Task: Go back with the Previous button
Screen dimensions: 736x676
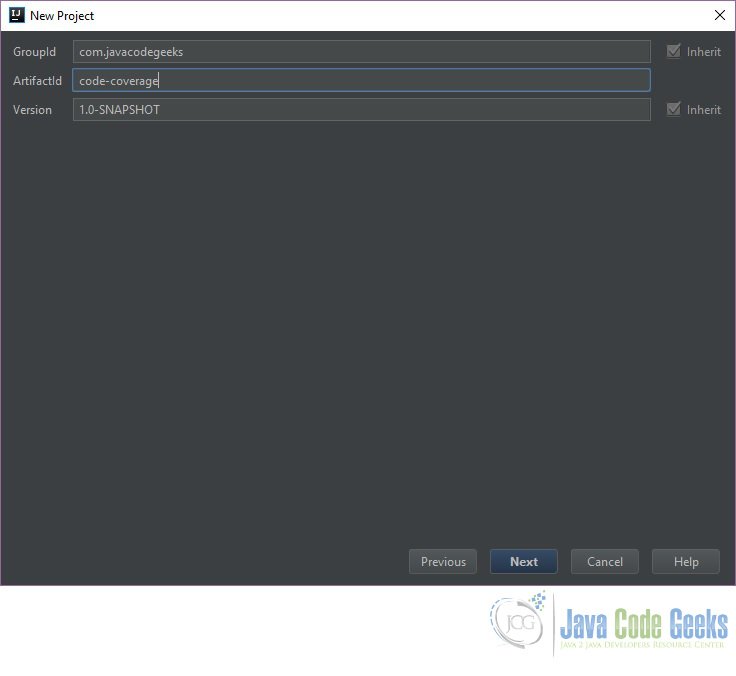Action: tap(443, 561)
